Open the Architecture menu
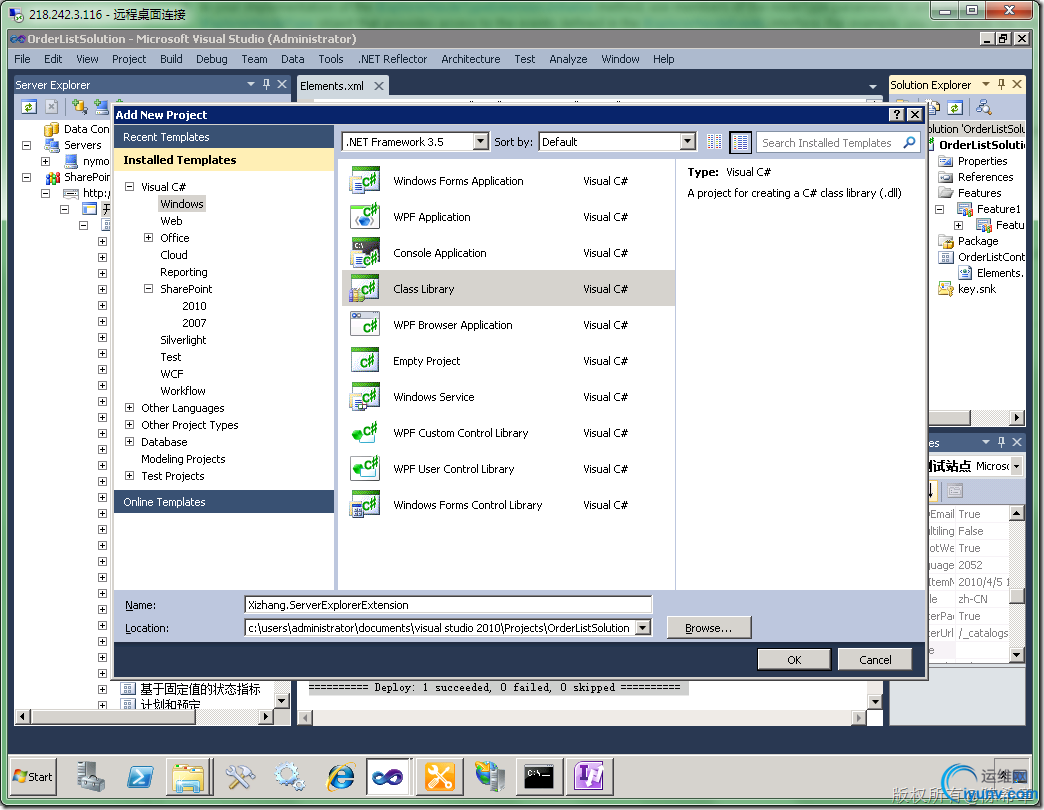The width and height of the screenshot is (1044, 810). [471, 59]
